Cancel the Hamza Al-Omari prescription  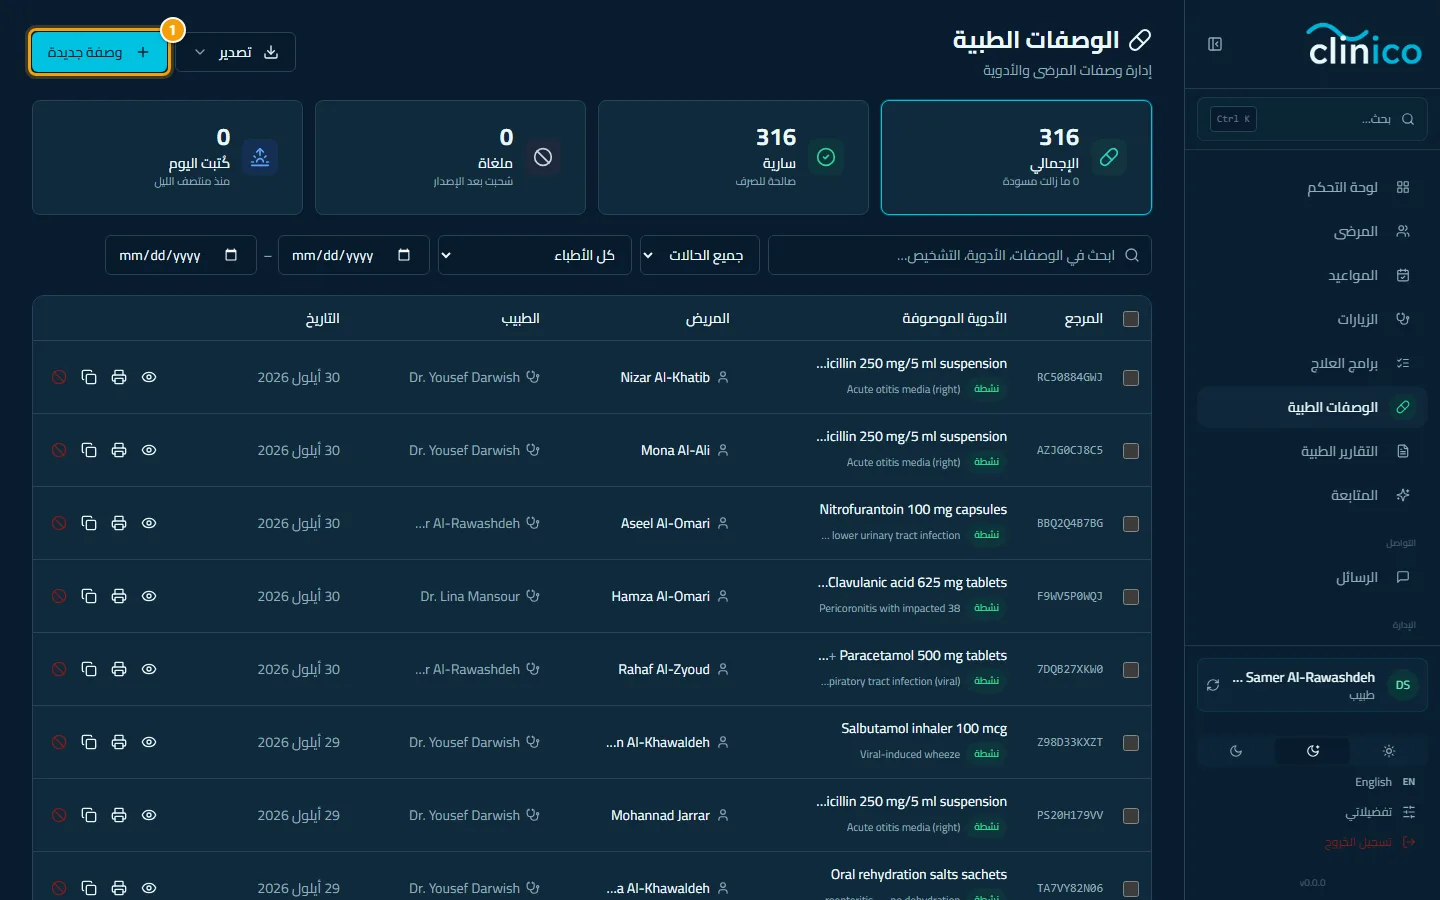(x=59, y=596)
